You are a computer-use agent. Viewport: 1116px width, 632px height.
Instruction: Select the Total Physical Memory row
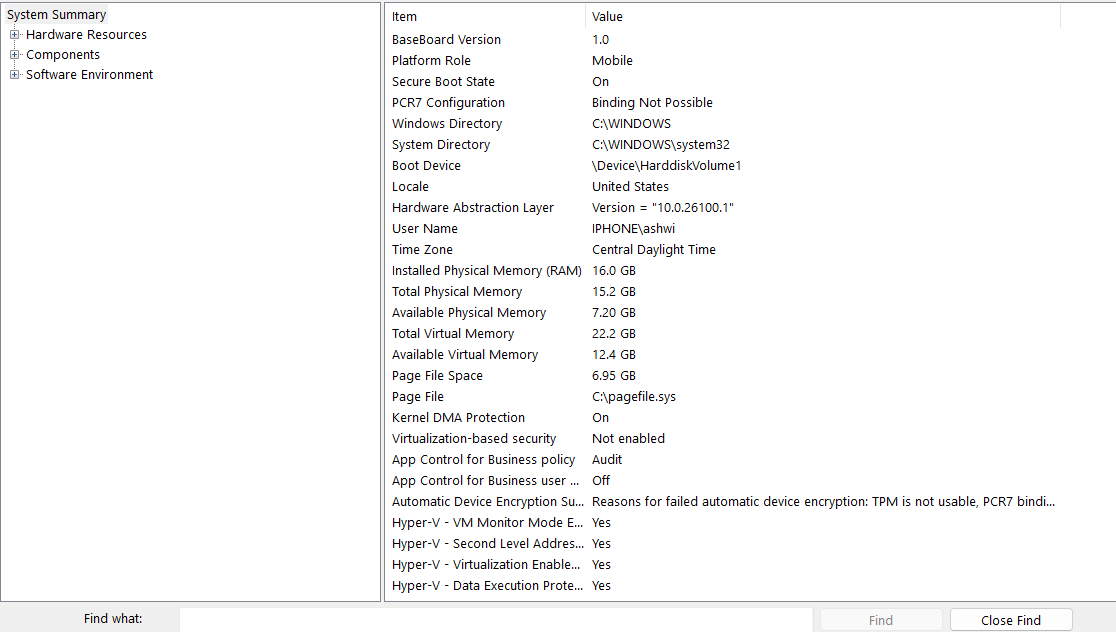[723, 292]
